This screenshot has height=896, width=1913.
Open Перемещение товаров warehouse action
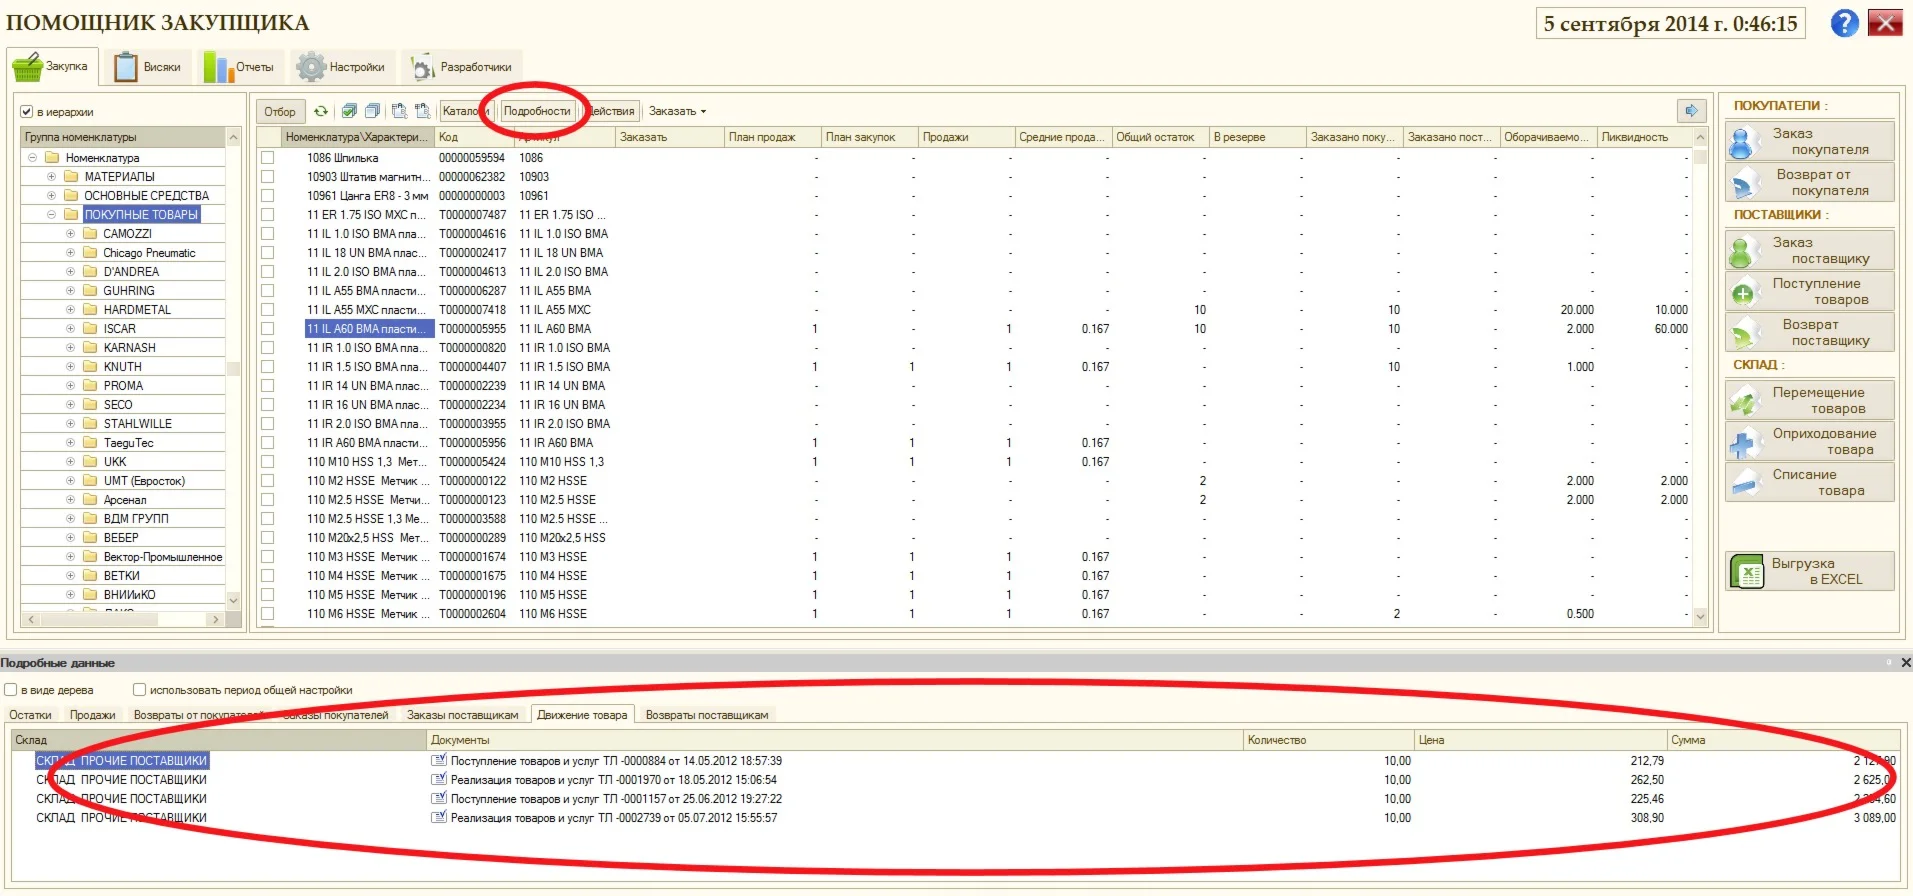point(1810,400)
